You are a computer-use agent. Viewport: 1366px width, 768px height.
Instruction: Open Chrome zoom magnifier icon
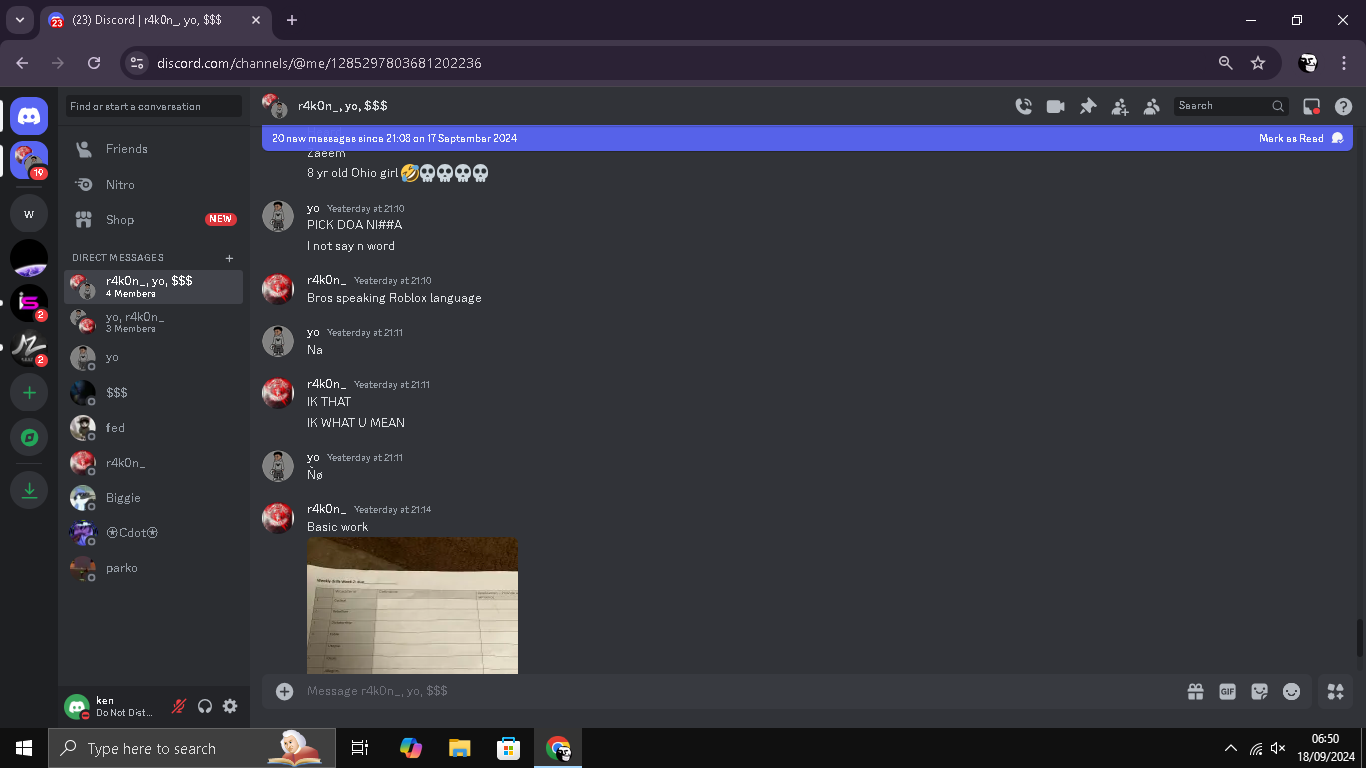pos(1226,63)
